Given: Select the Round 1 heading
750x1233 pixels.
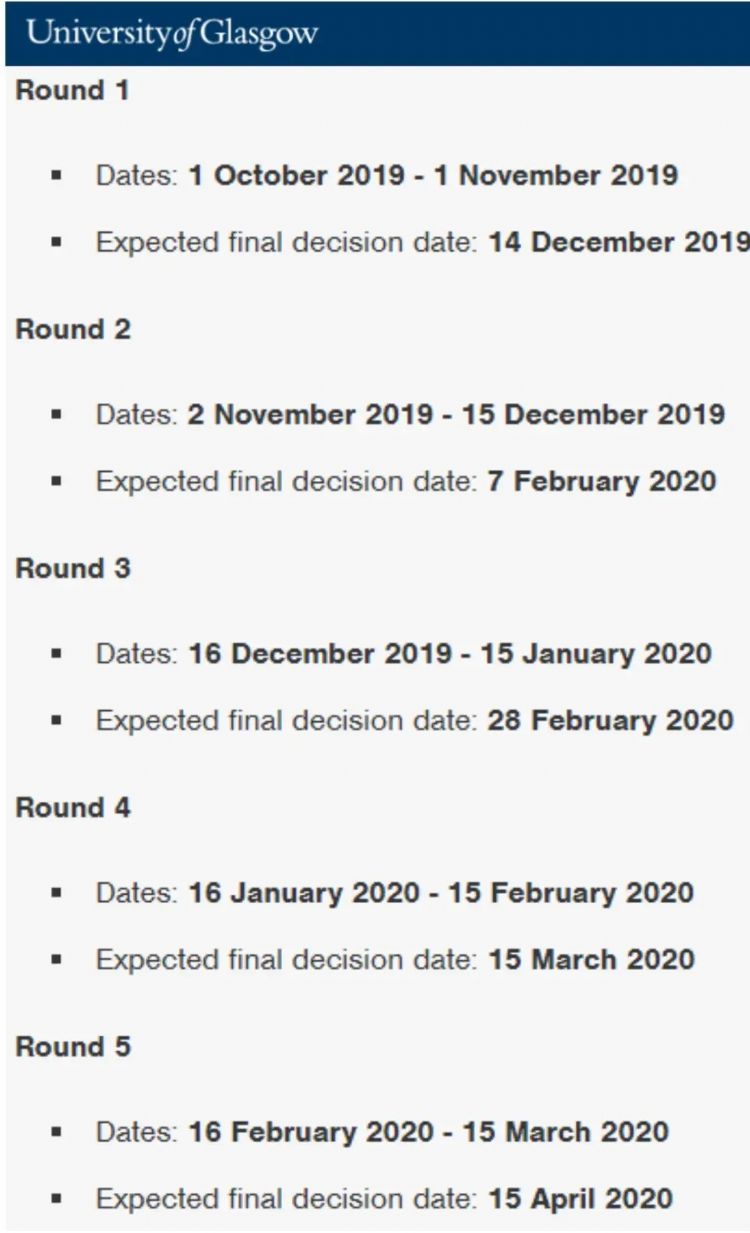Looking at the screenshot, I should (x=73, y=90).
